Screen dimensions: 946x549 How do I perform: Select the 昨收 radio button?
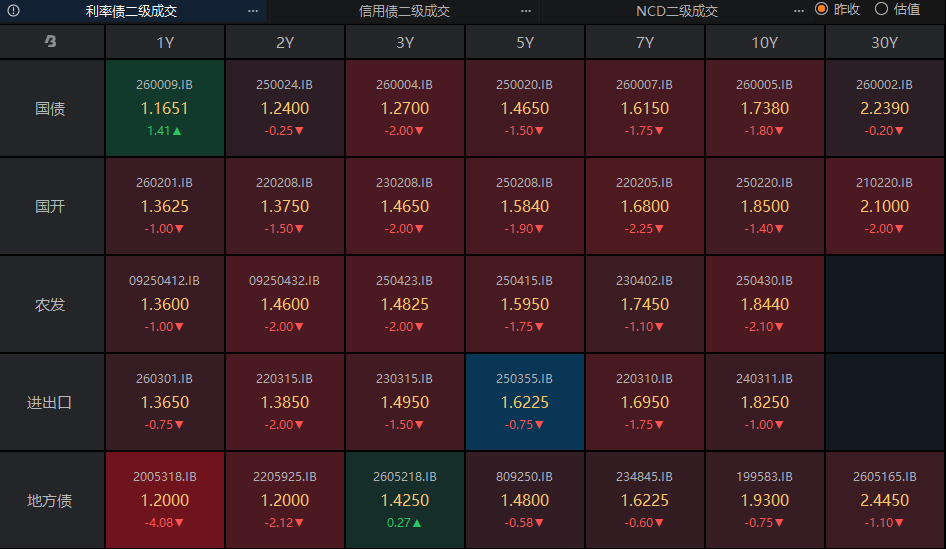(x=821, y=9)
